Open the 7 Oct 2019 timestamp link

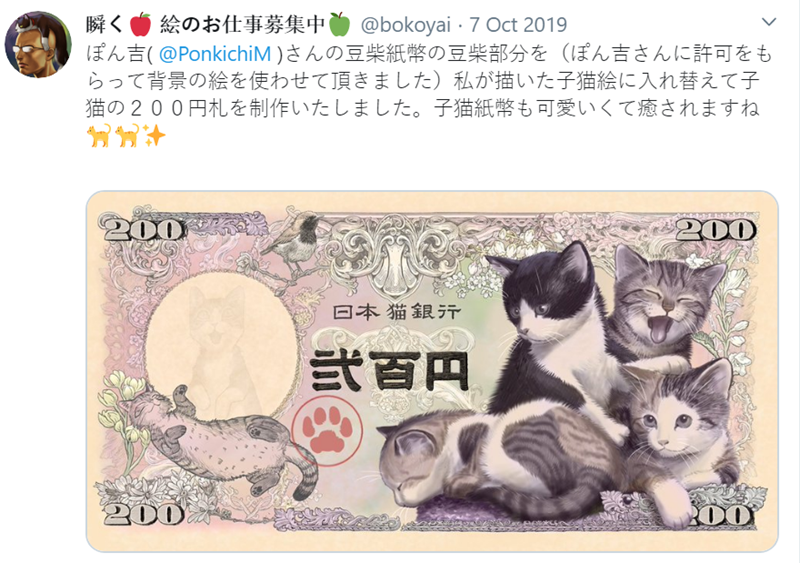[517, 25]
